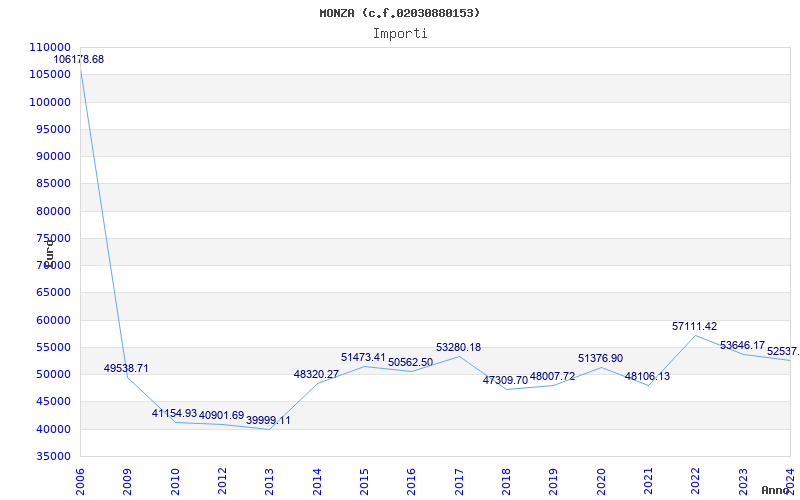This screenshot has height=500, width=800.
Task: Click the data label 47309.70
Action: pos(505,380)
